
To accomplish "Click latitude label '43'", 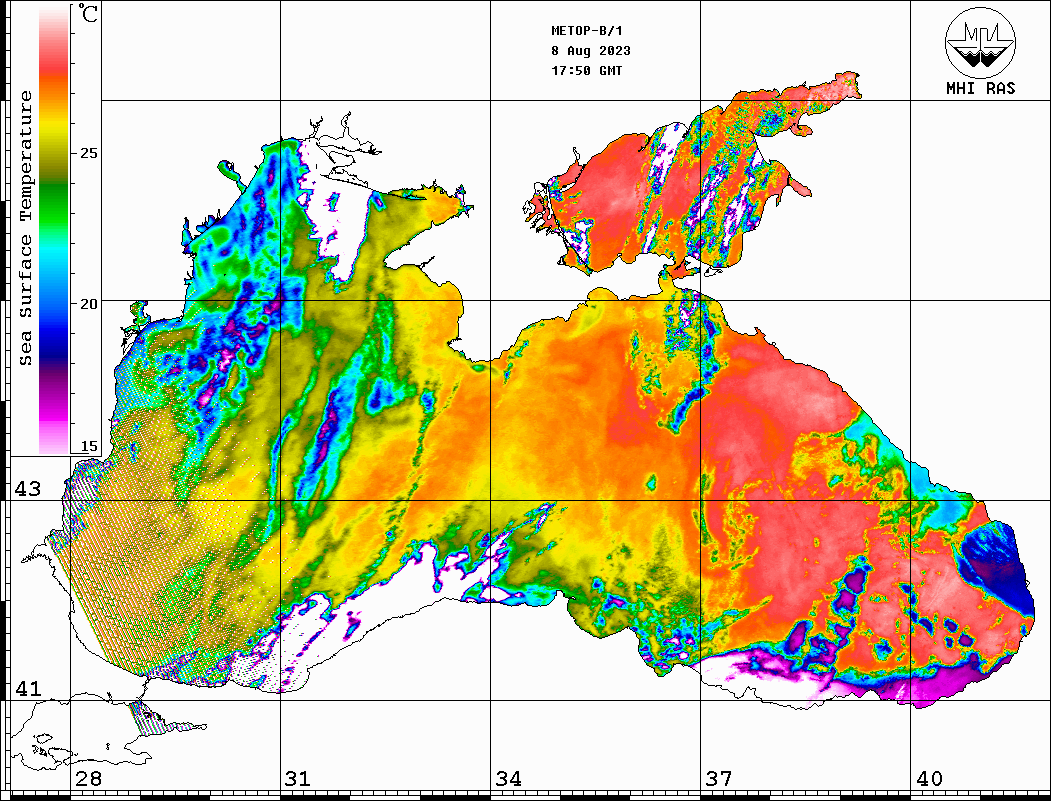I will [28, 489].
